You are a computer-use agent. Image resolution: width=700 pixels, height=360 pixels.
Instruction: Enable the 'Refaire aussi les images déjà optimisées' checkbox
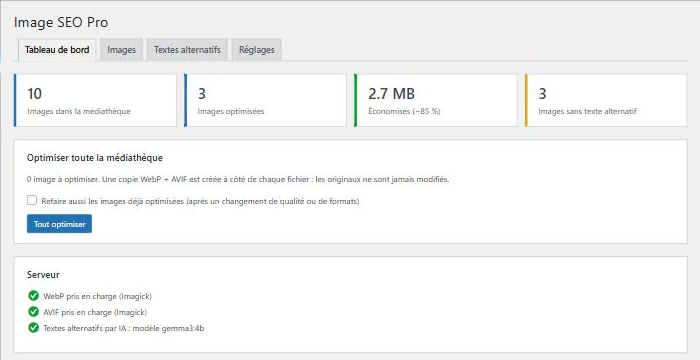coord(32,201)
